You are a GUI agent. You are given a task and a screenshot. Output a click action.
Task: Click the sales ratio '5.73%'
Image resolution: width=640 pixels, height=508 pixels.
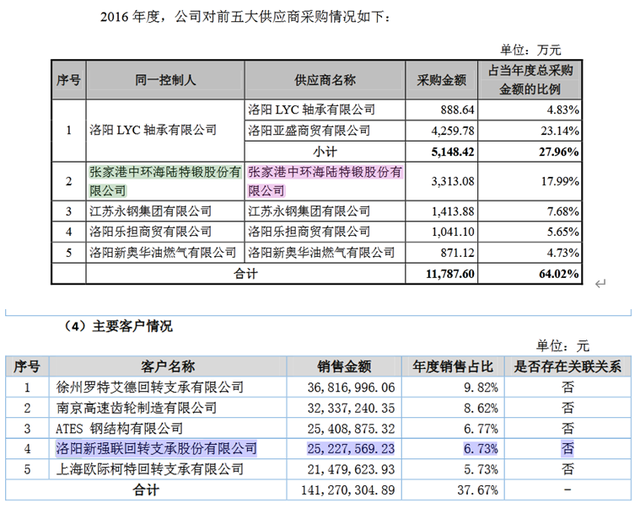point(481,470)
